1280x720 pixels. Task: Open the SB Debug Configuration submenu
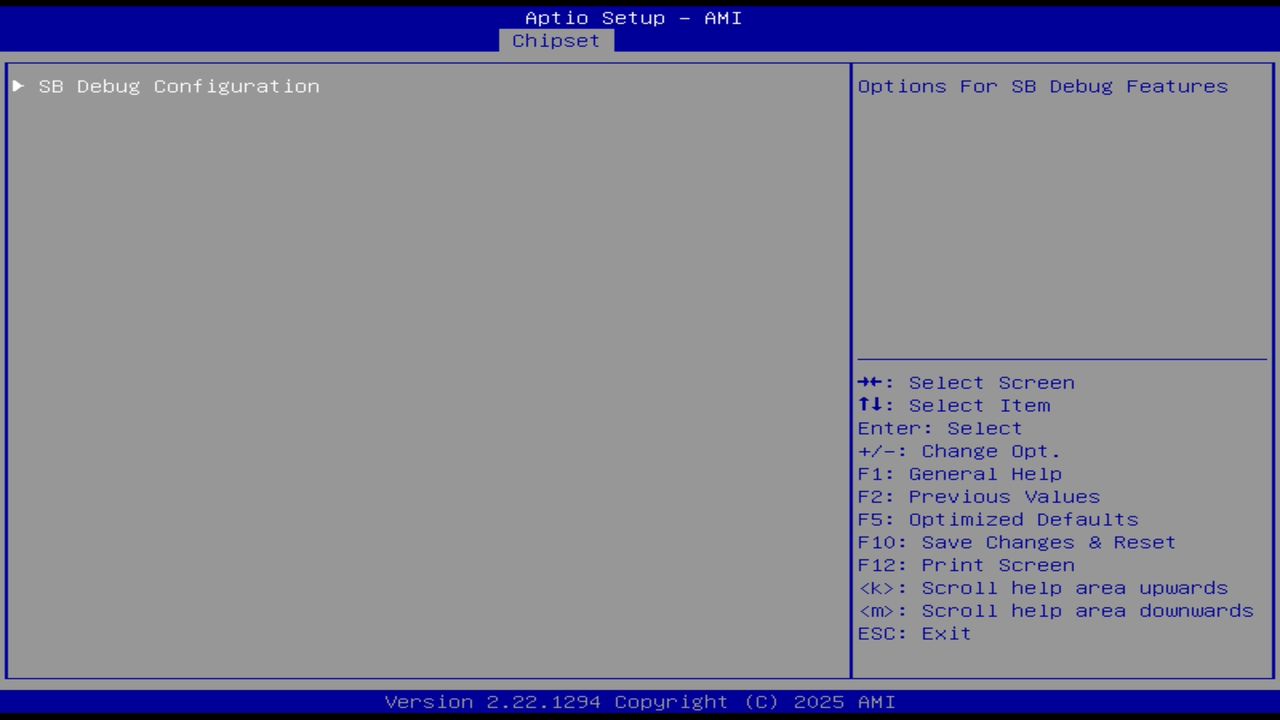pos(178,86)
